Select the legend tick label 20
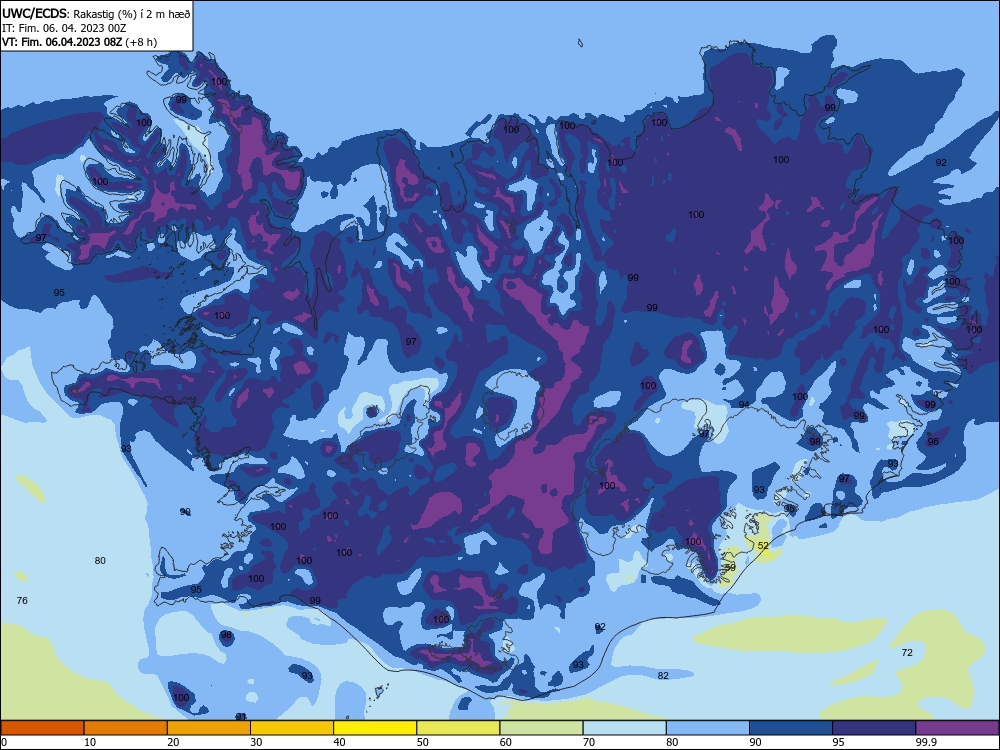 (173, 742)
